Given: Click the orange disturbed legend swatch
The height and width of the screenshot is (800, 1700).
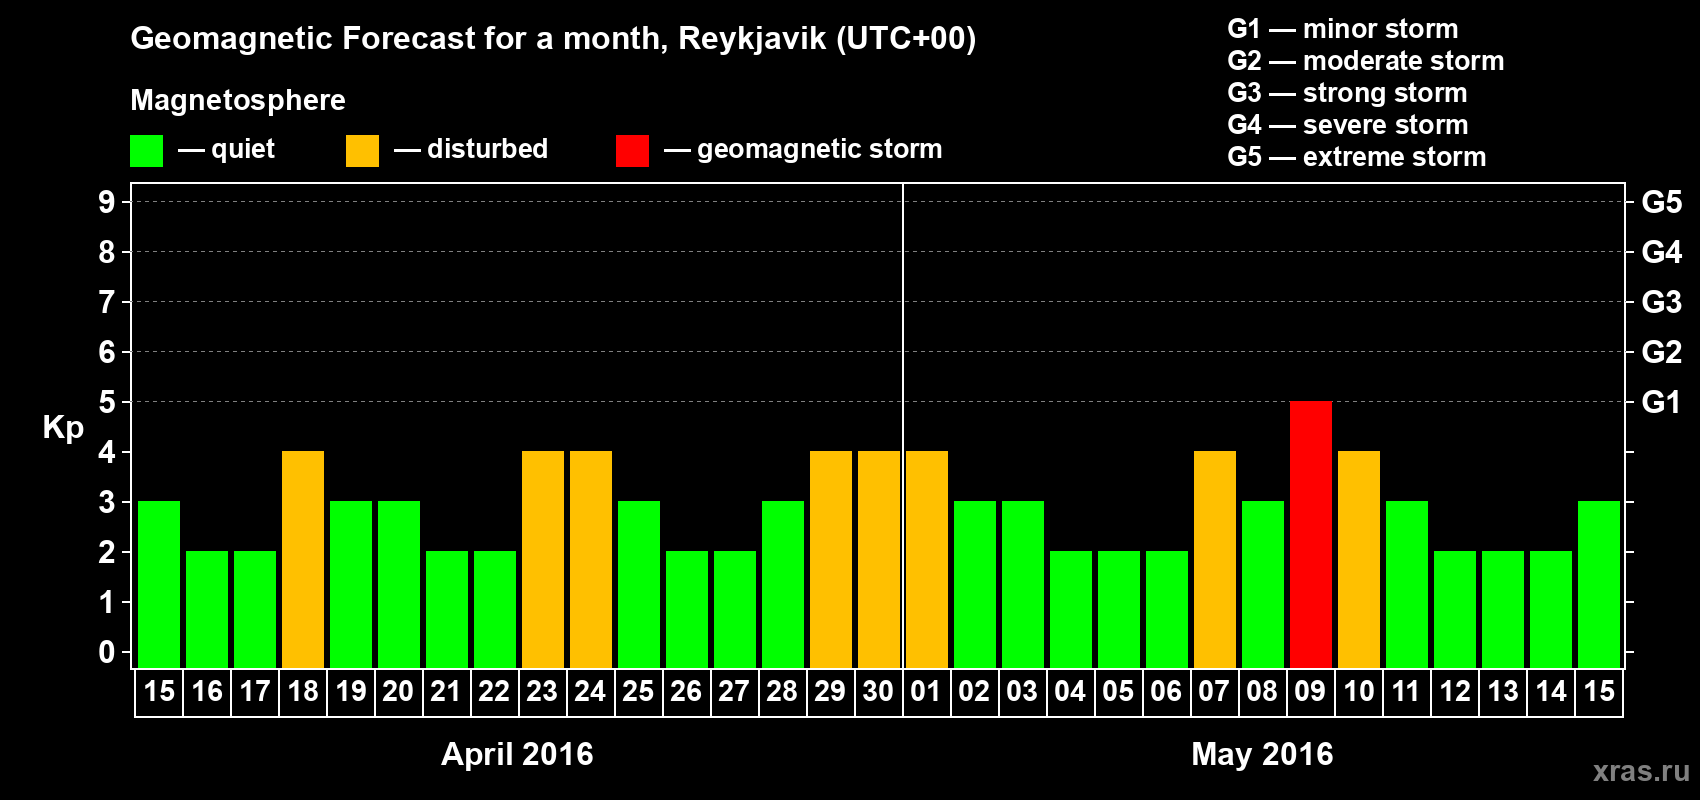Looking at the screenshot, I should tap(362, 151).
